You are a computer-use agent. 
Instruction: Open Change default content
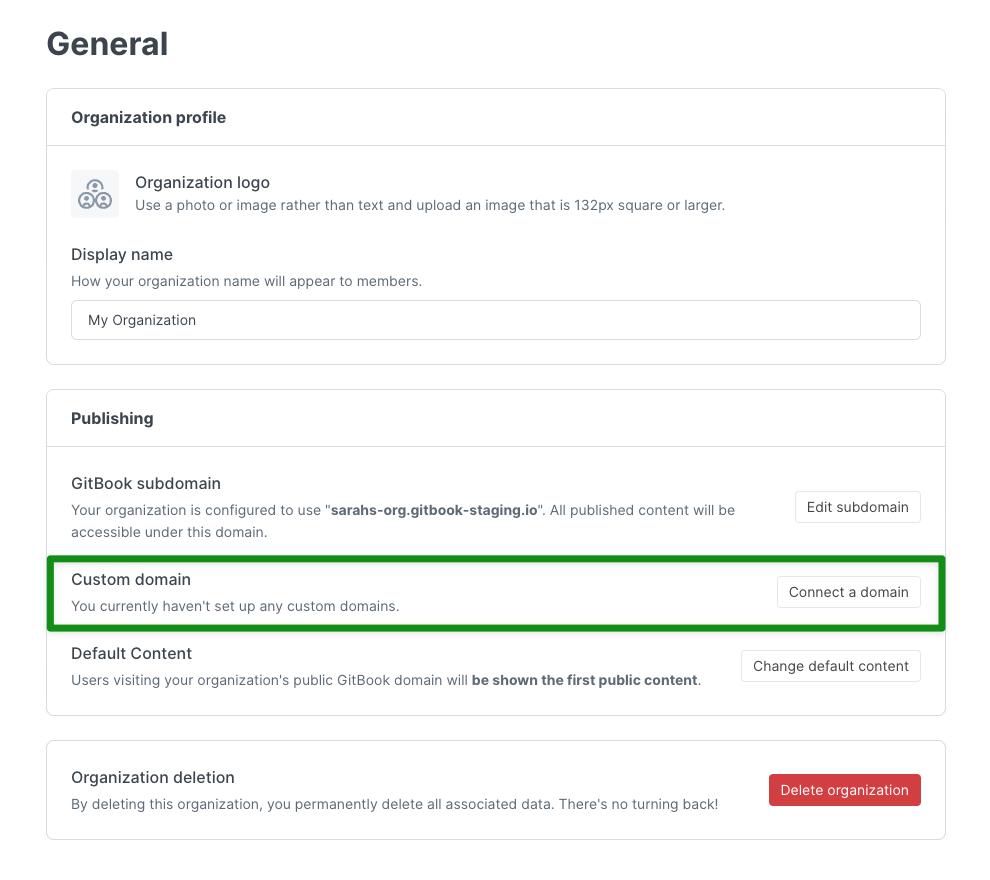click(830, 666)
